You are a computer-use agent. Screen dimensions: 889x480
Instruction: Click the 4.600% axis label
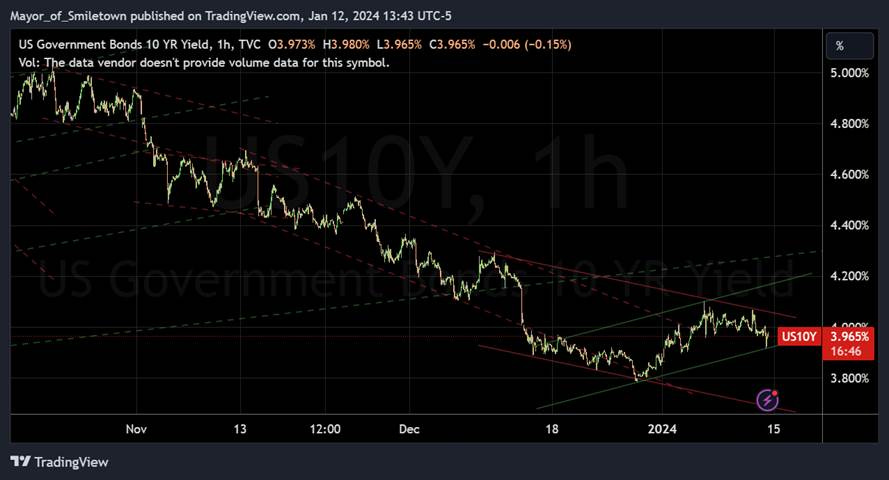tap(849, 175)
